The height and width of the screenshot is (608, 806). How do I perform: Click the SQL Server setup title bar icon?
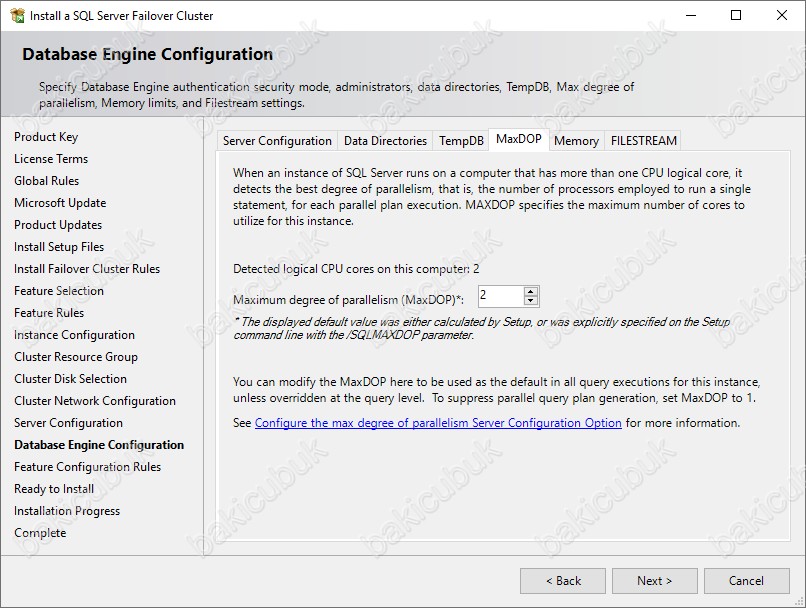17,15
